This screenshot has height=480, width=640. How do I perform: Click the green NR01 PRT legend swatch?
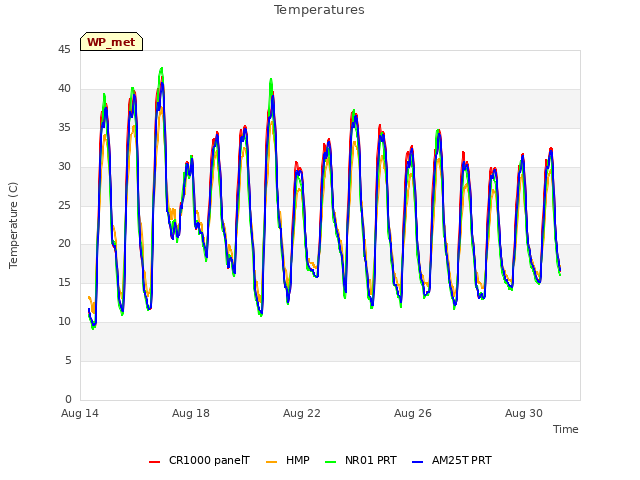pos(331,462)
